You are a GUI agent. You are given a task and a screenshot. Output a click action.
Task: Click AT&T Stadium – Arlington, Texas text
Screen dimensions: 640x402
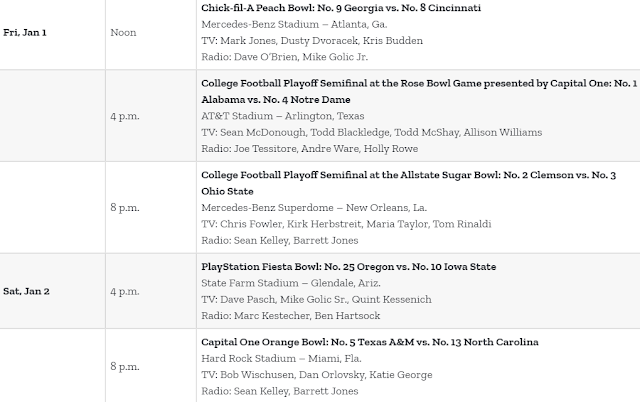pos(282,116)
